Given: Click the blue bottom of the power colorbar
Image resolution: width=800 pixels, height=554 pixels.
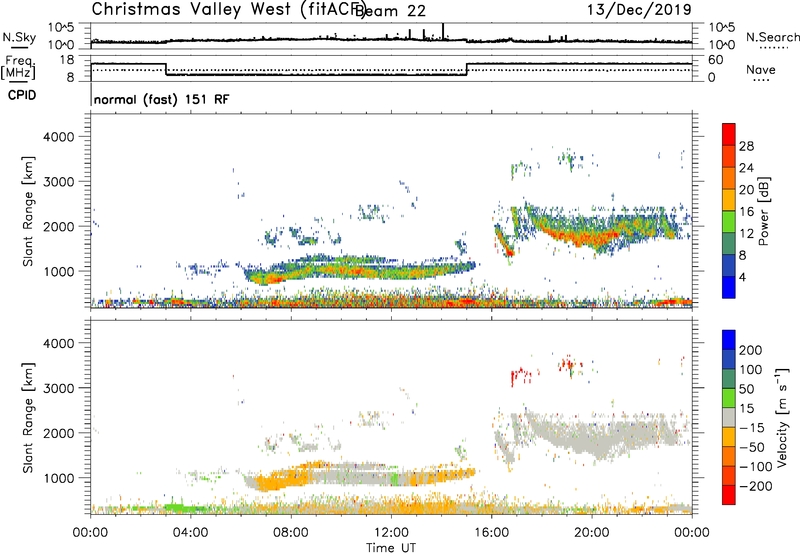Looking at the screenshot, I should click(729, 287).
